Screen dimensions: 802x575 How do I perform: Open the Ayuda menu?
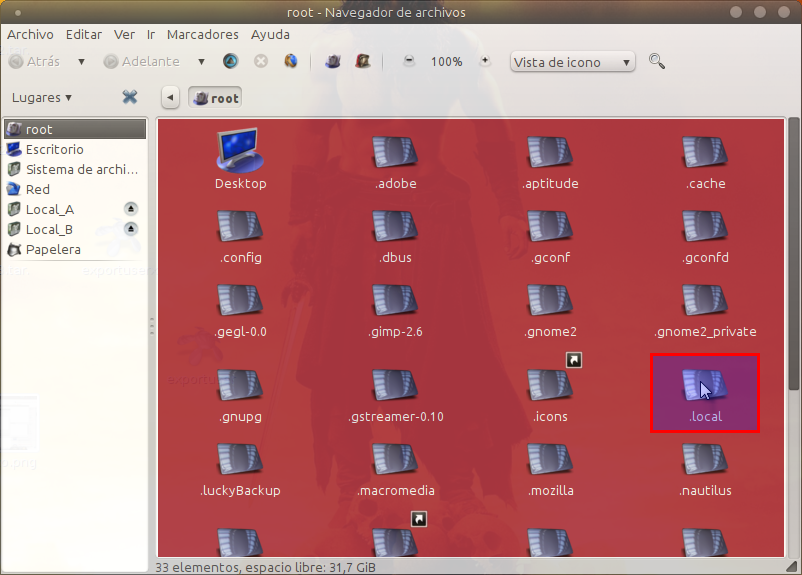click(x=270, y=34)
